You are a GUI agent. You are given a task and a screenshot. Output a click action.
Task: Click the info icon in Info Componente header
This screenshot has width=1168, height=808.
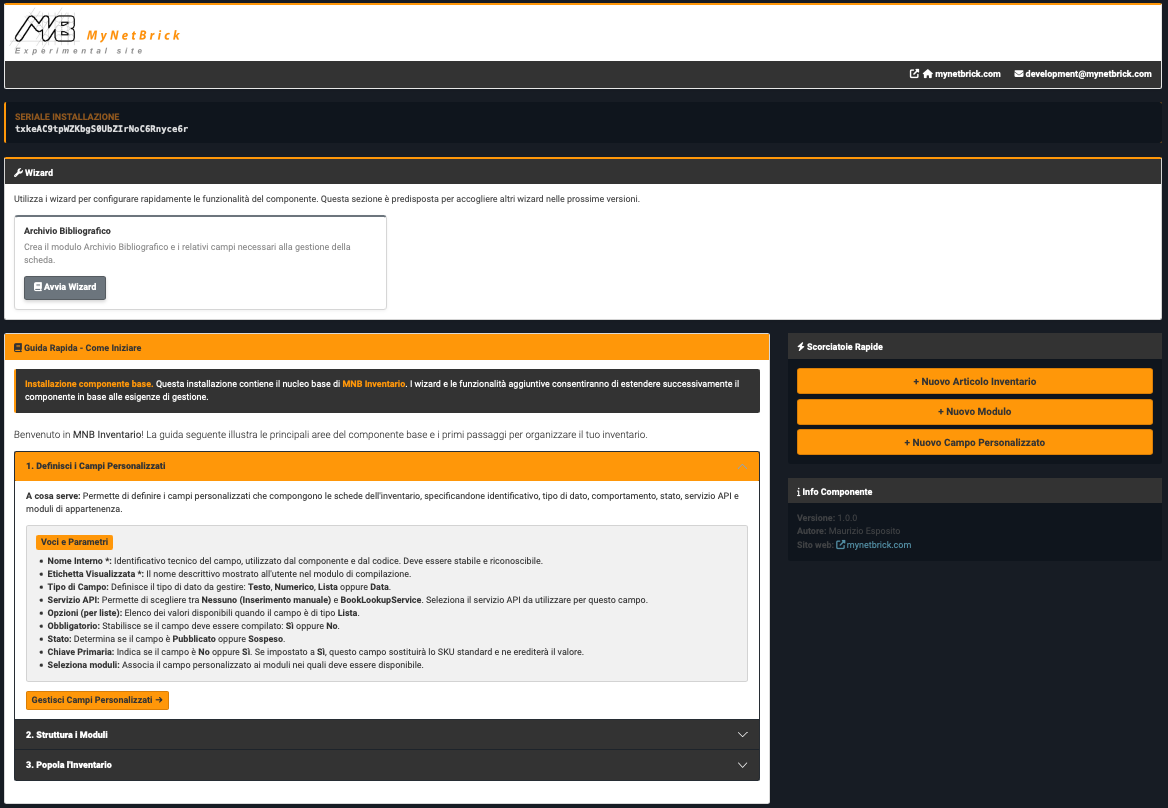coord(799,492)
